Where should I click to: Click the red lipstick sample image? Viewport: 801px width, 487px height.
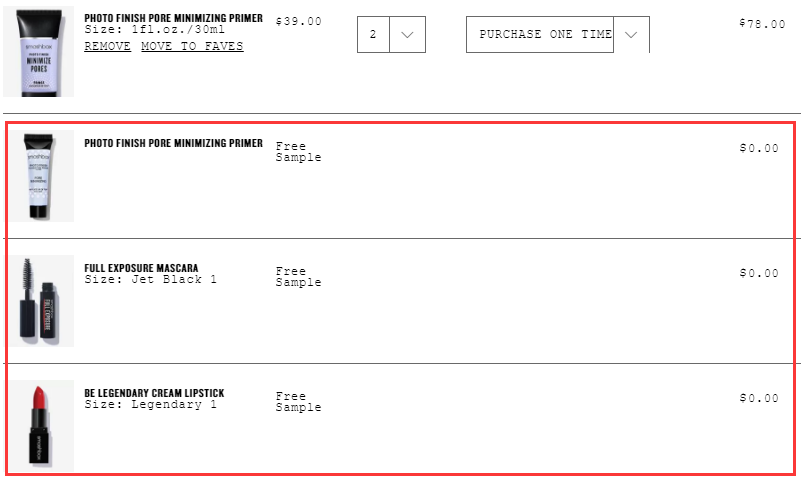pos(41,426)
